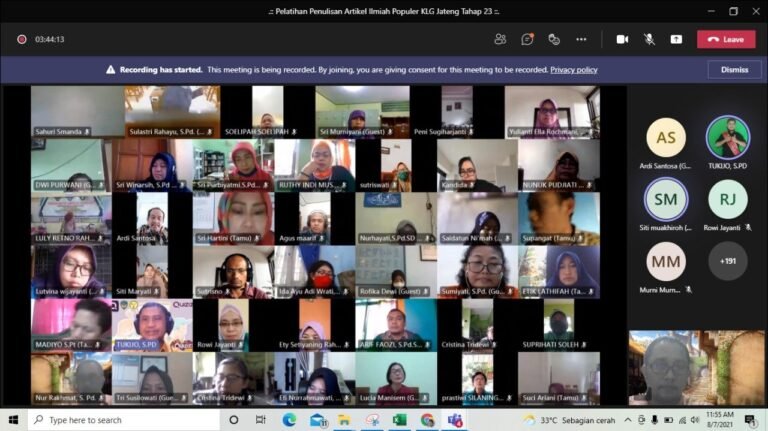
Task: Click the self-view video thumbnail
Action: (x=696, y=368)
